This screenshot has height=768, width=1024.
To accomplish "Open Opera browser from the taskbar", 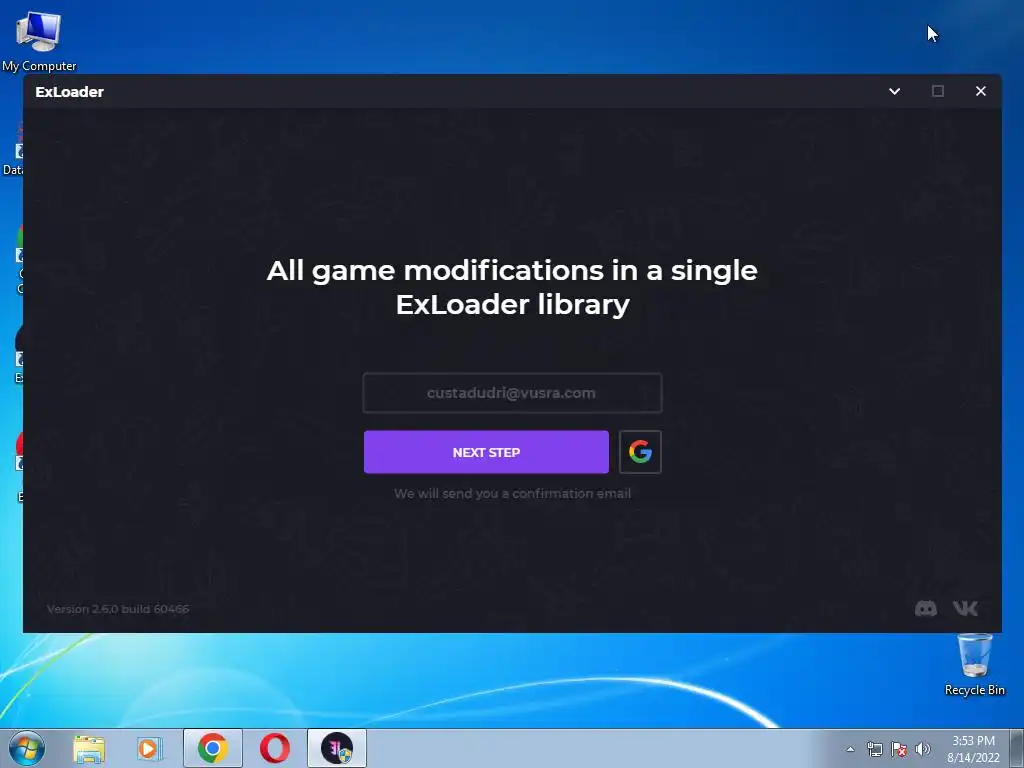I will [275, 748].
